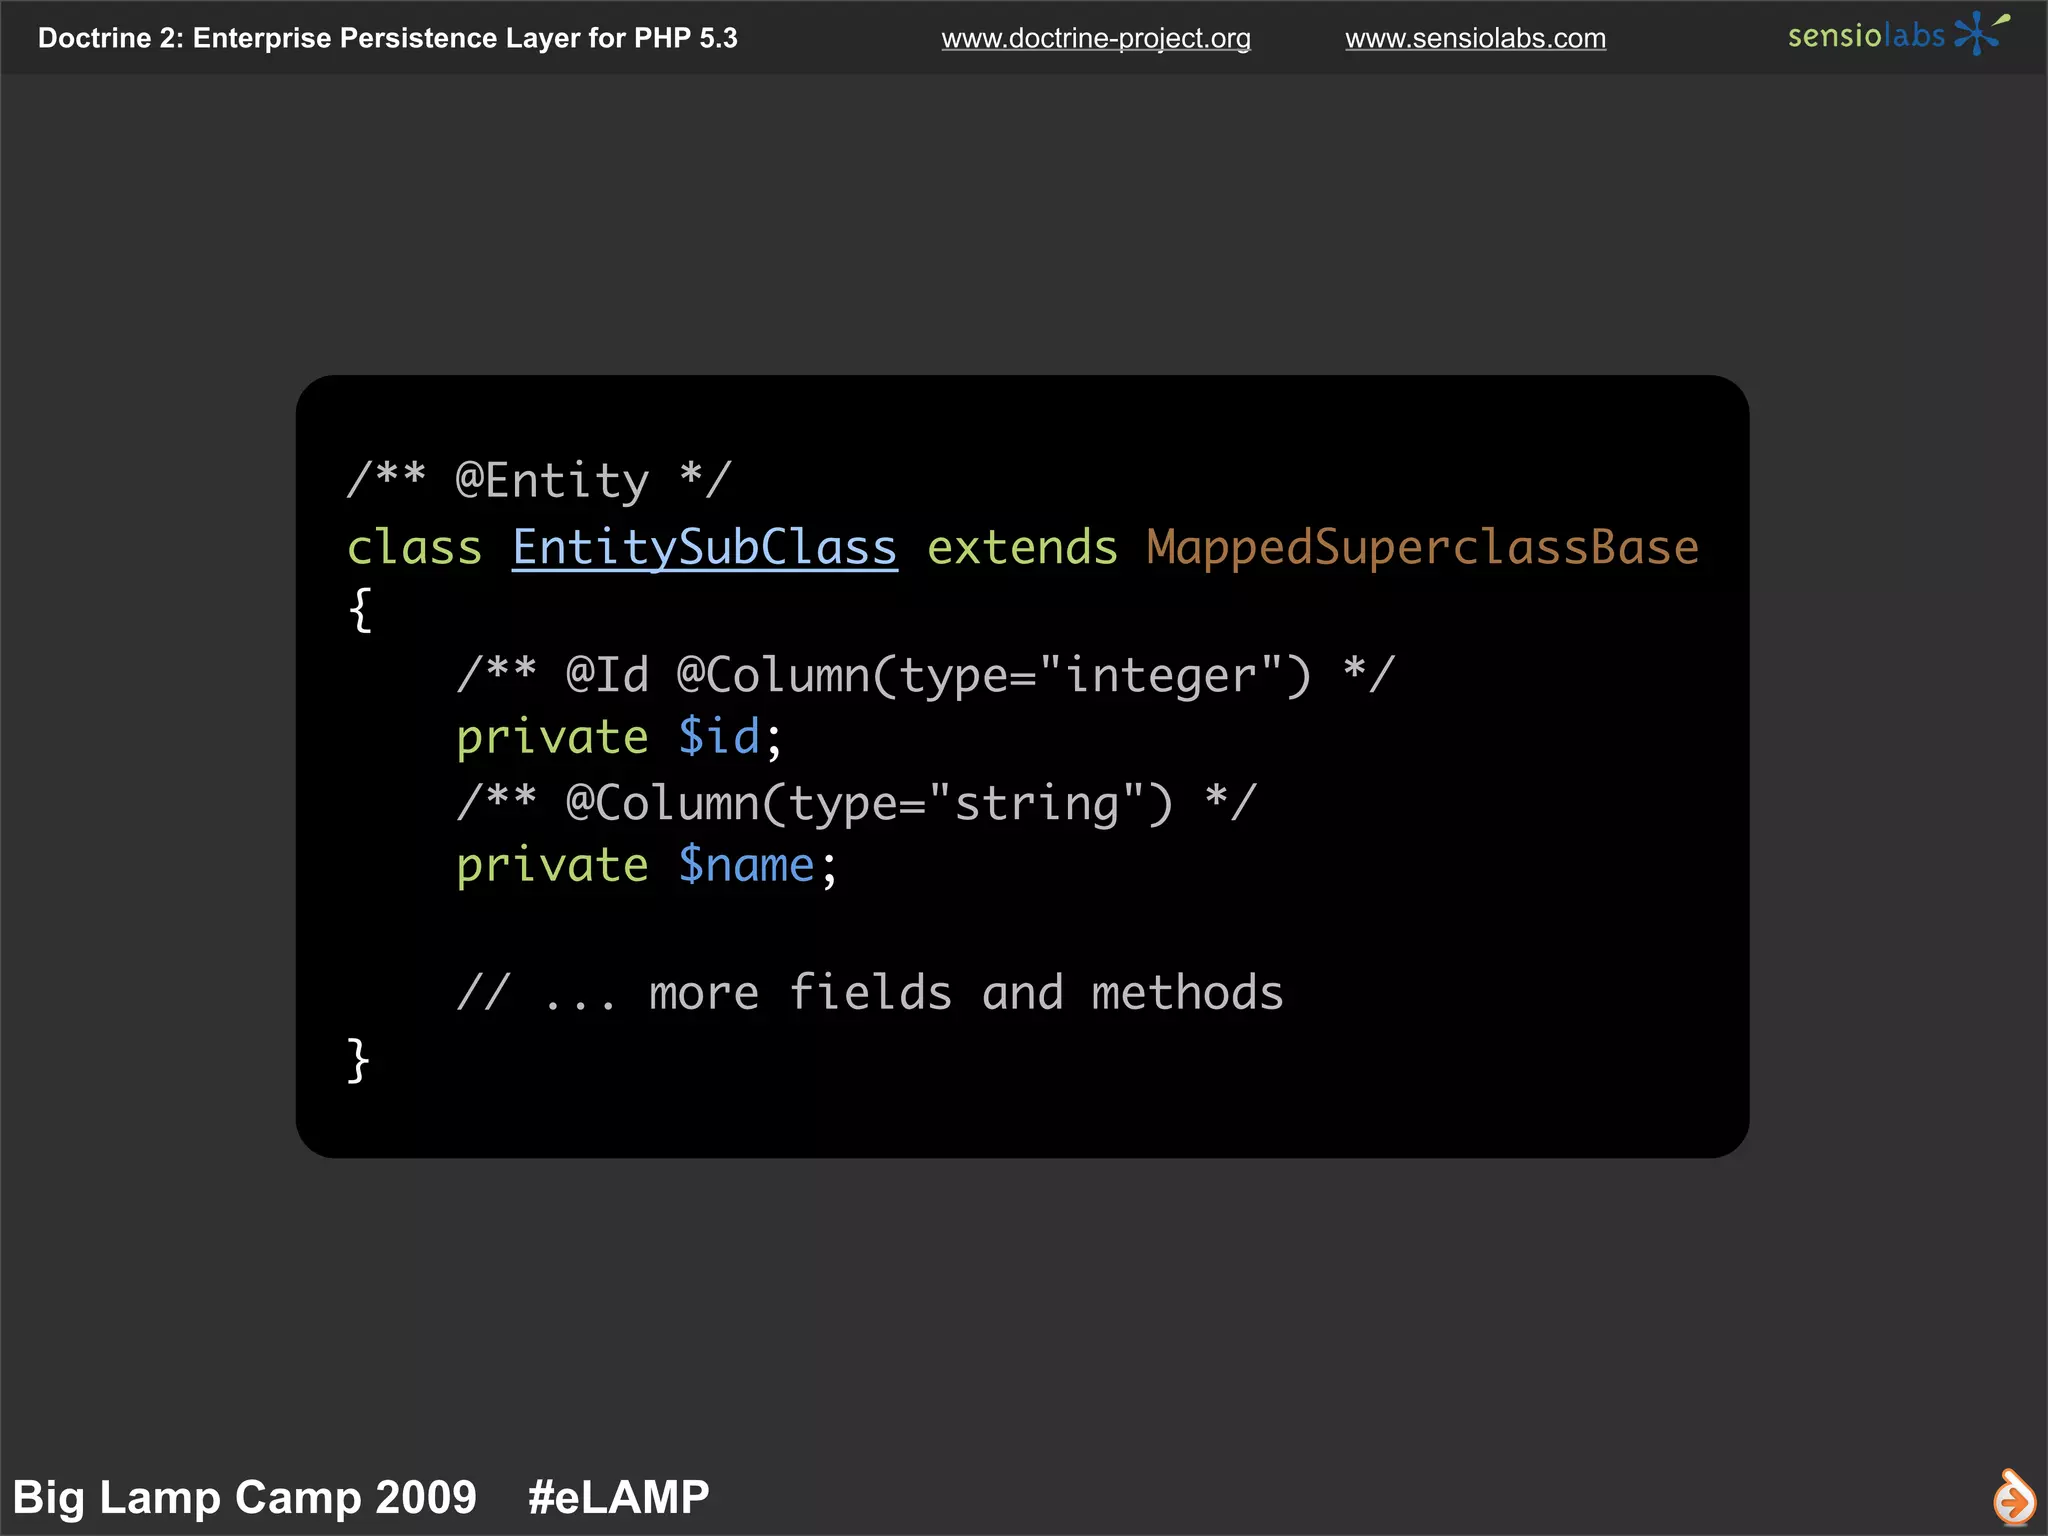Click the '/** @Entity */' comment line
2048x1536 pixels.
point(540,480)
